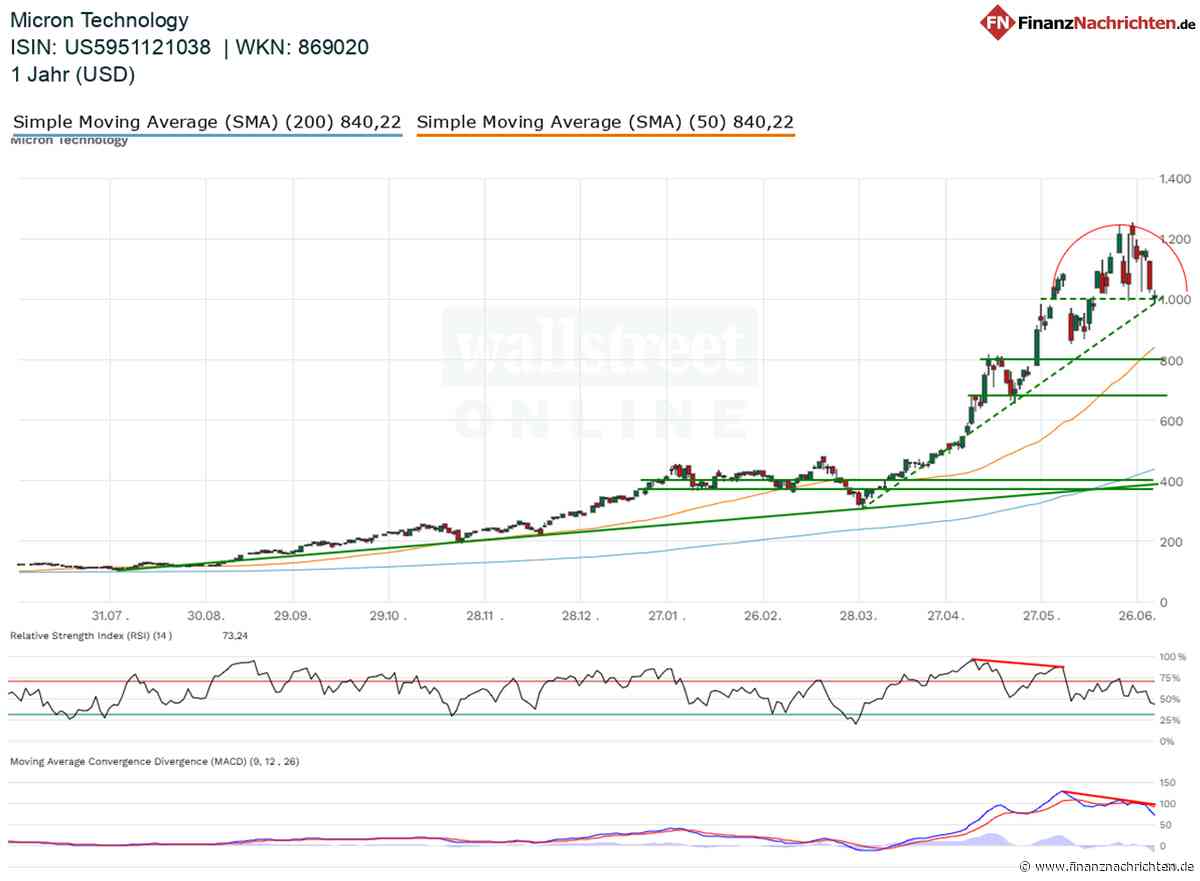Click the 29.10. date axis label

click(x=387, y=617)
